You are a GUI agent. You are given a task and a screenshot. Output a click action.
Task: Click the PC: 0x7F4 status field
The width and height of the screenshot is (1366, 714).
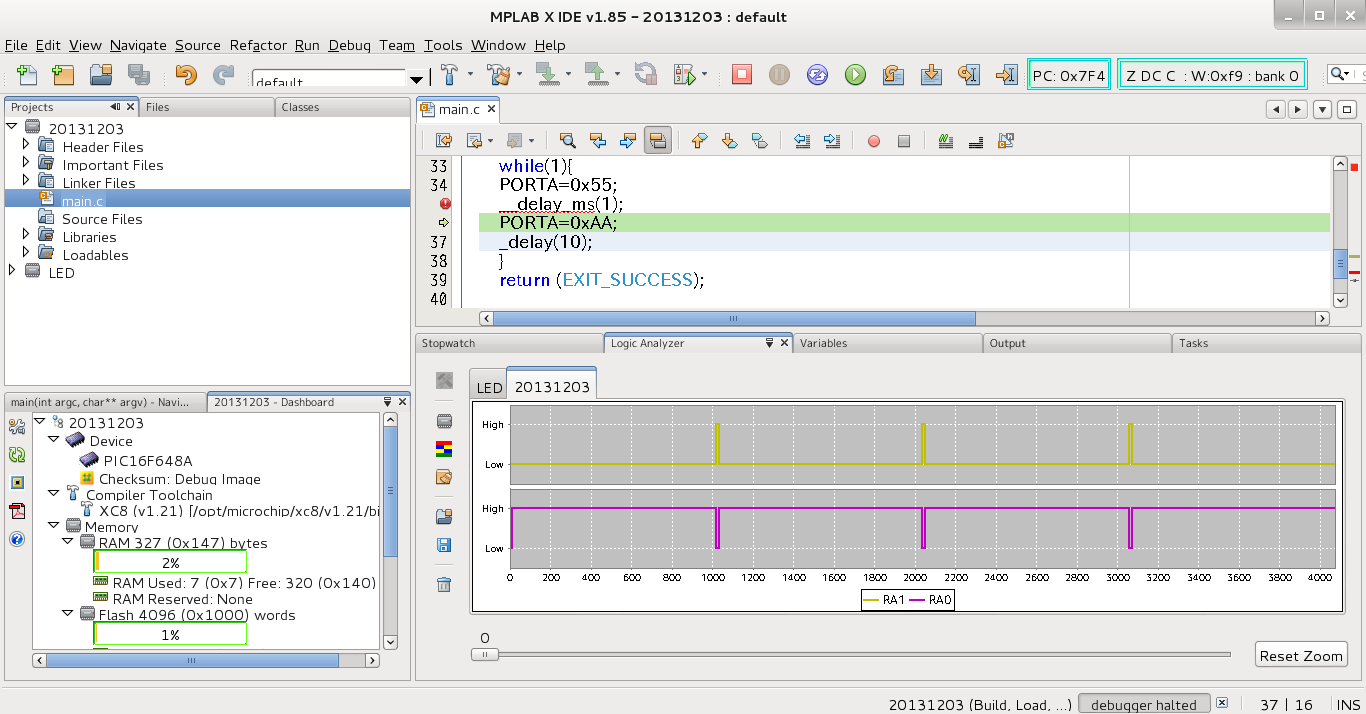[1069, 75]
